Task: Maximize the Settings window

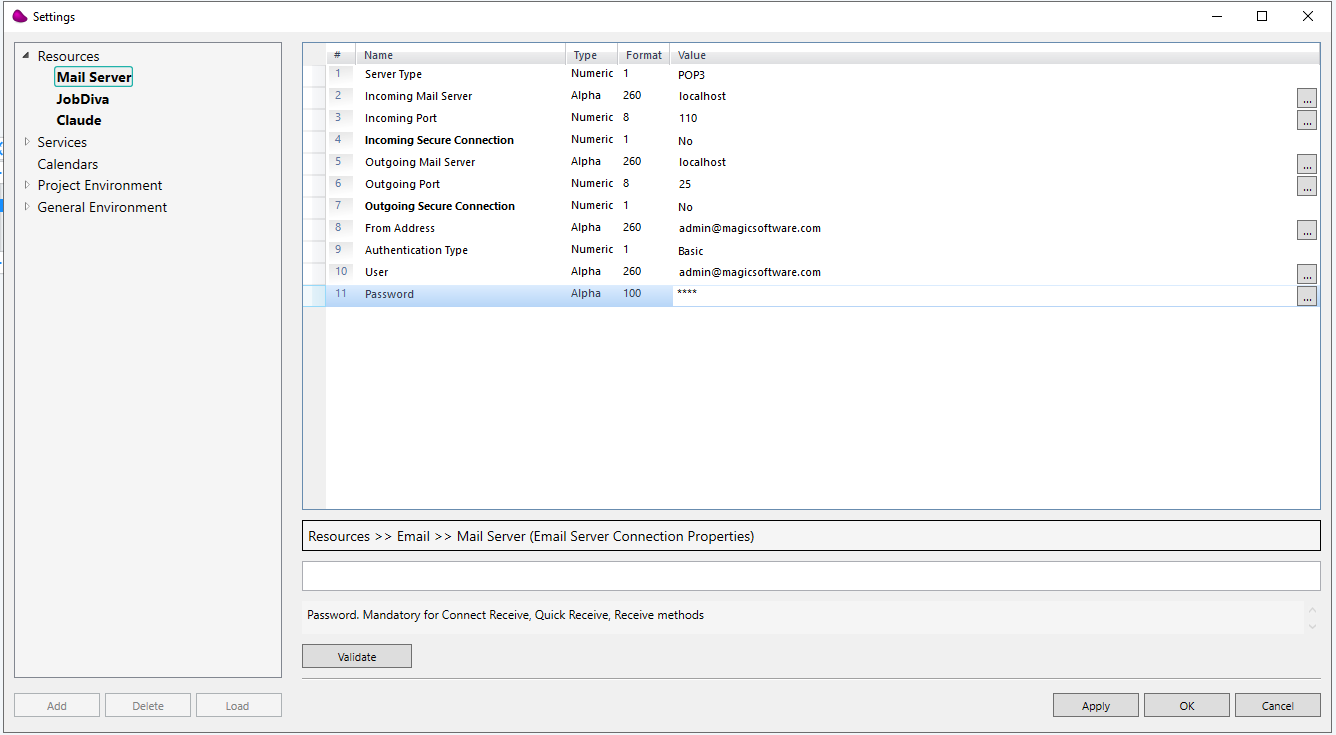Action: tap(1262, 16)
